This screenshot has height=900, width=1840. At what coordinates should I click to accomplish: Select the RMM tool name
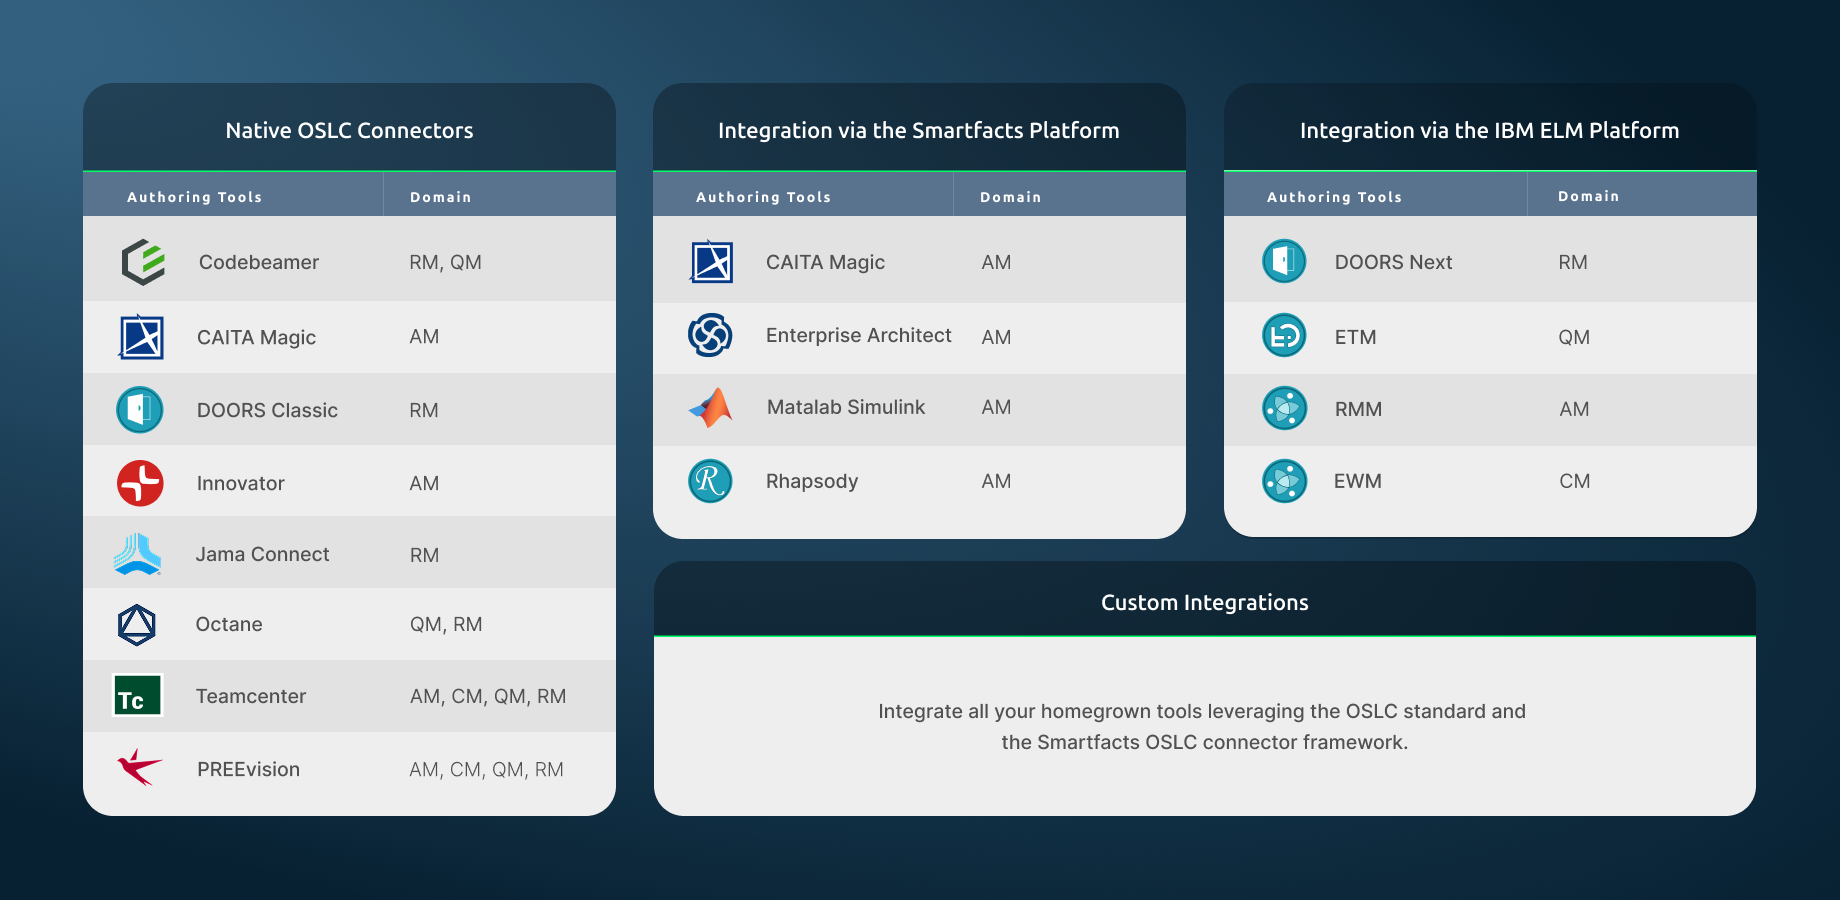pos(1358,409)
